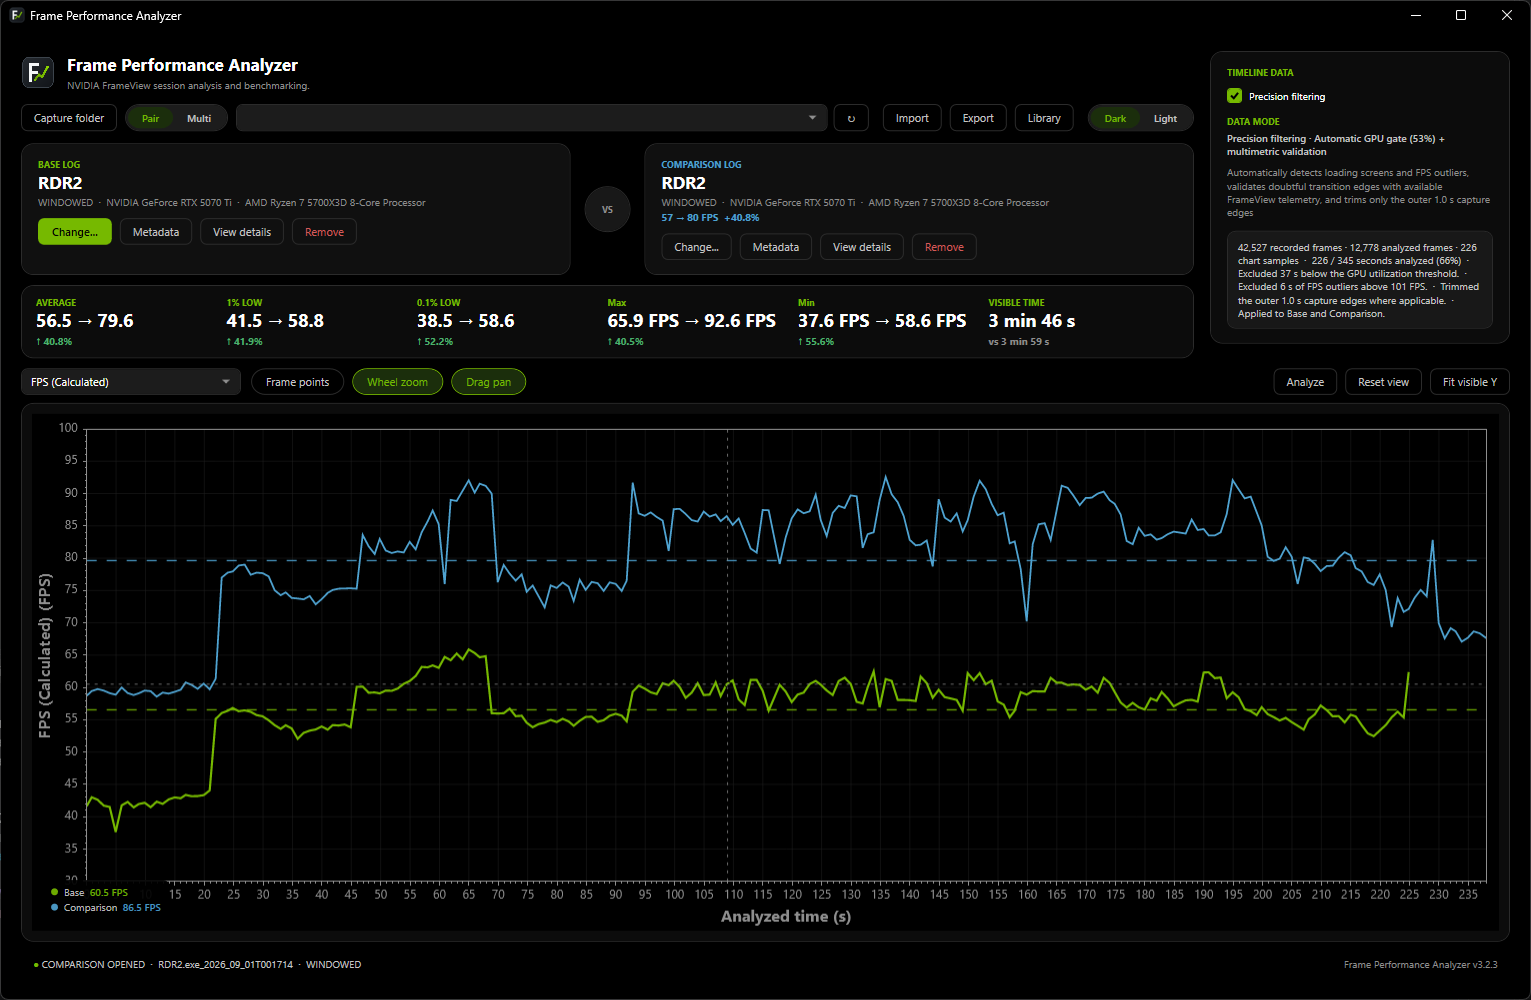Click the BASE LOG RDR2 title
Image resolution: width=1531 pixels, height=1000 pixels.
tap(60, 183)
